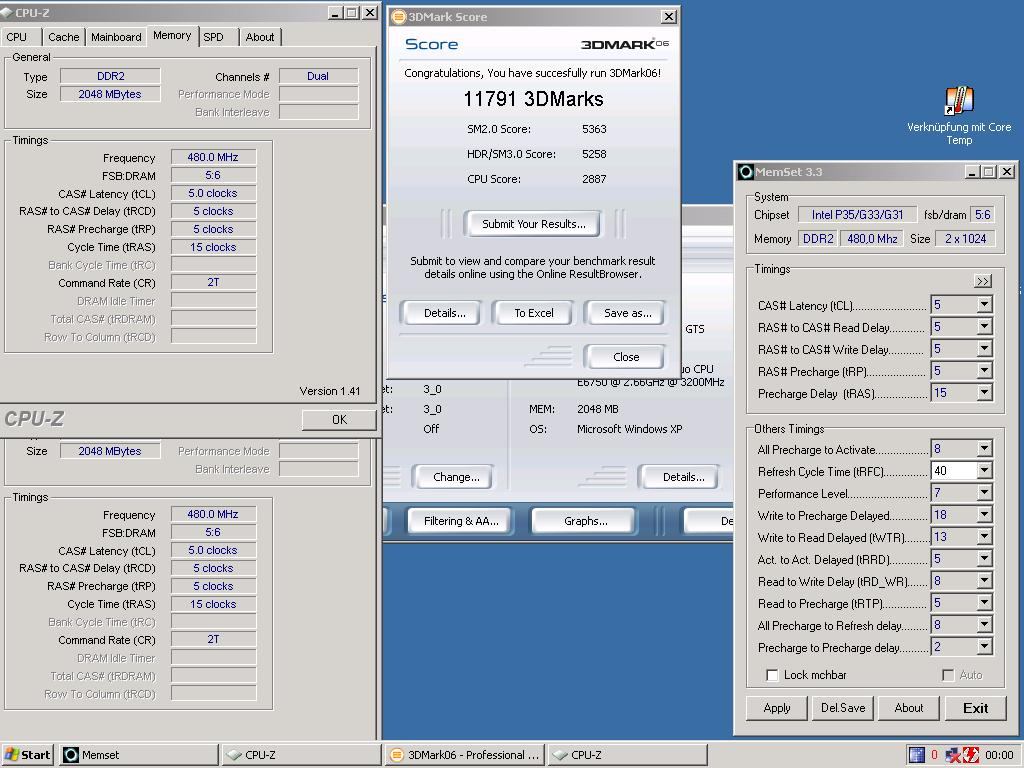Click the red lightning bolt tray icon
The image size is (1024, 768).
click(970, 755)
